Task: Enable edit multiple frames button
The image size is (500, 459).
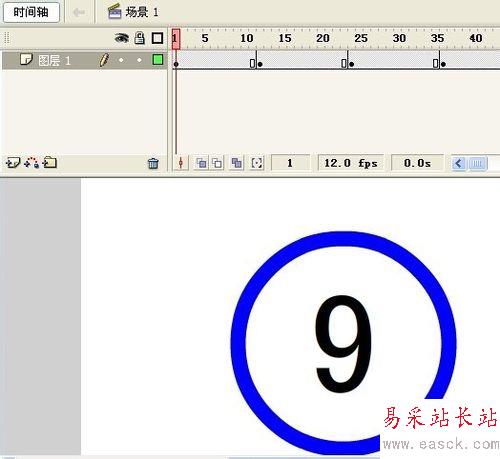Action: [x=237, y=163]
